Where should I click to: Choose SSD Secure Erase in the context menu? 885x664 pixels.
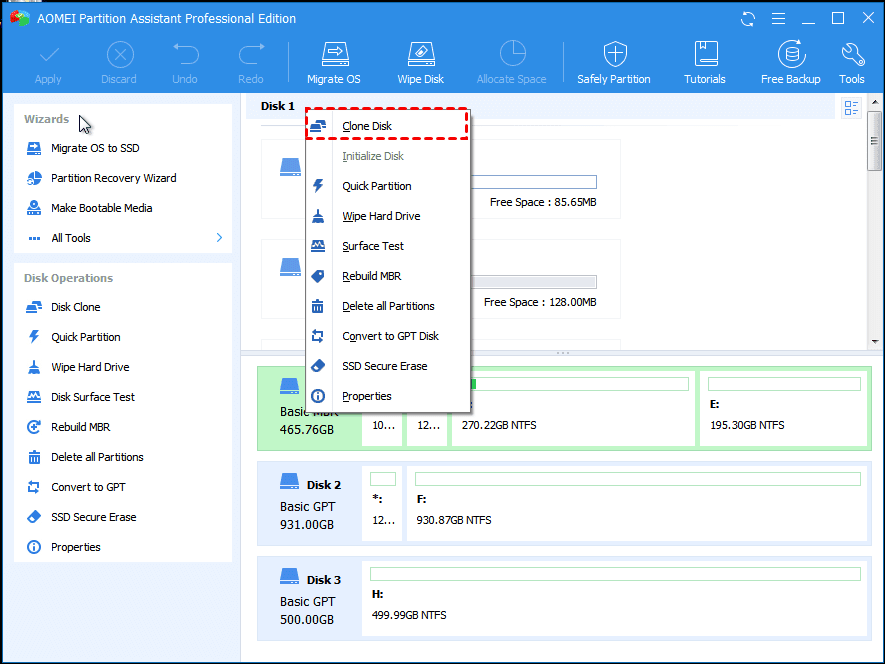point(388,365)
